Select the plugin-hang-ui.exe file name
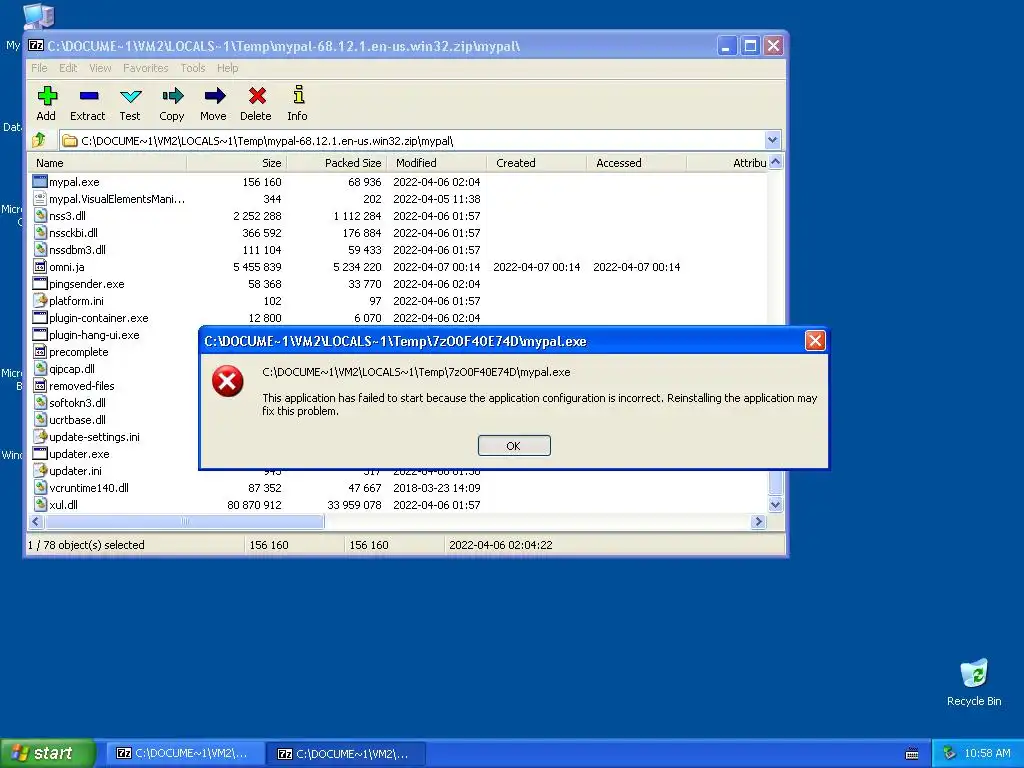Image resolution: width=1024 pixels, height=768 pixels. (94, 334)
